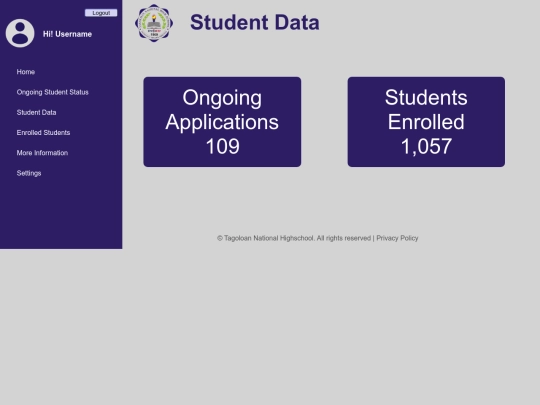The width and height of the screenshot is (540, 405).
Task: Select Student Data in sidebar menu
Action: click(x=37, y=112)
